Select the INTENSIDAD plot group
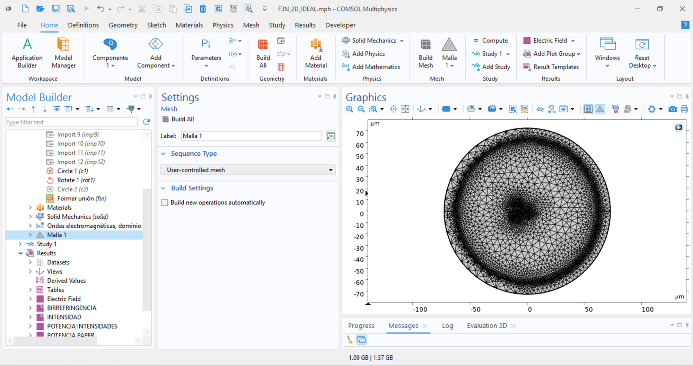Image resolution: width=693 pixels, height=366 pixels. 64,317
